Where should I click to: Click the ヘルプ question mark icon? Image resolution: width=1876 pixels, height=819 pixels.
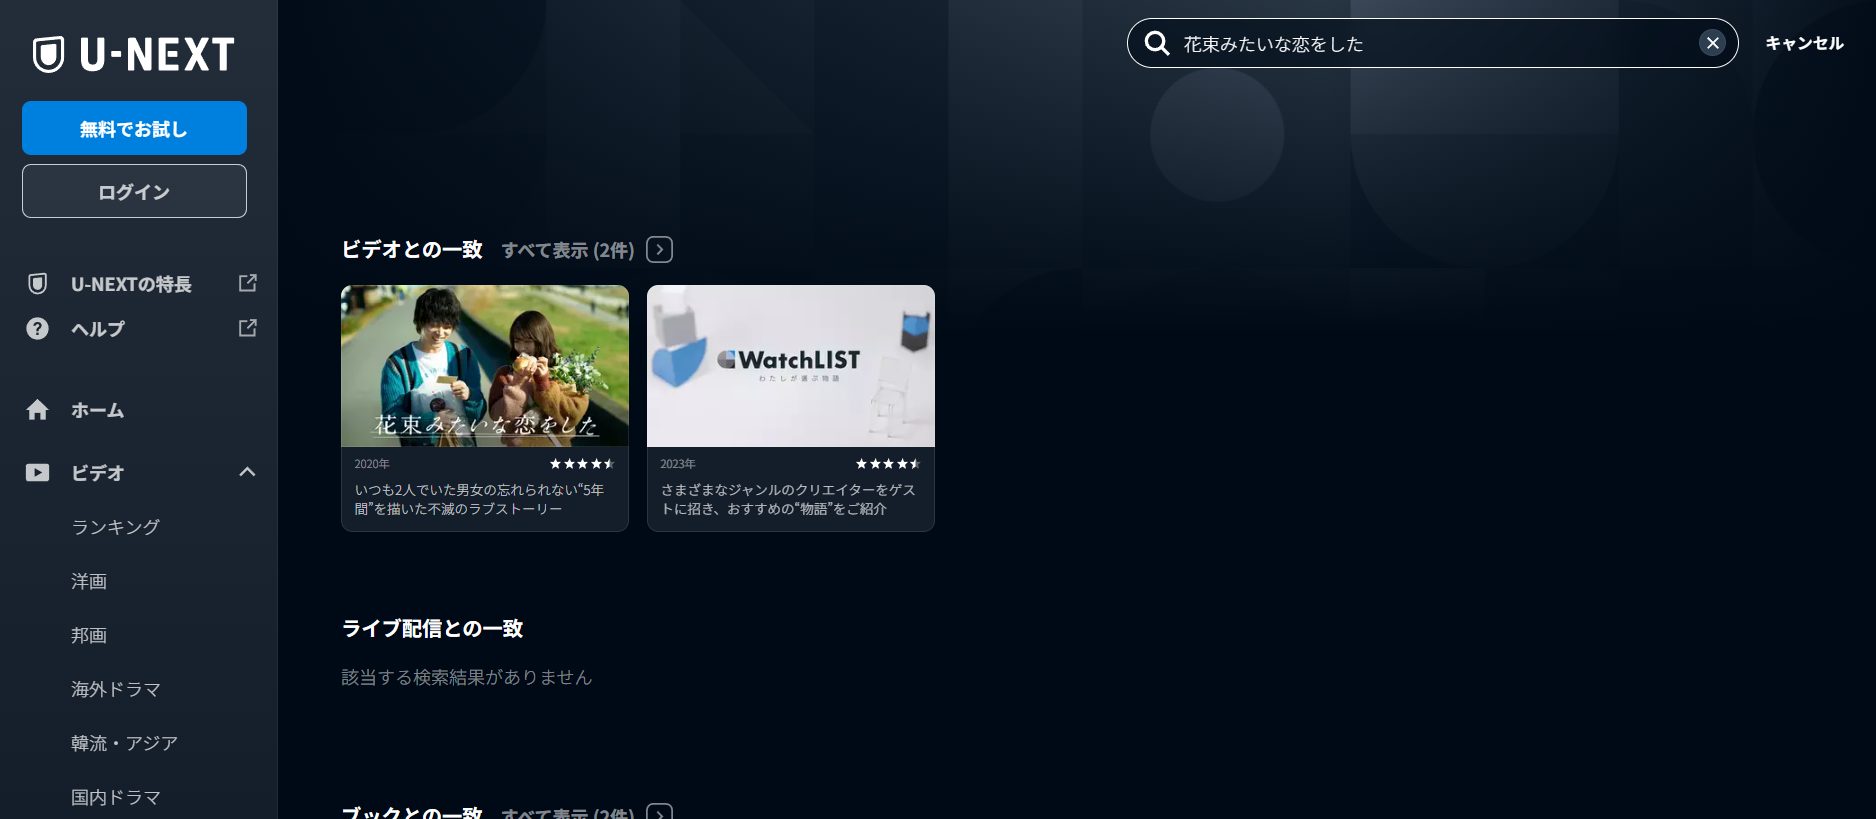37,329
